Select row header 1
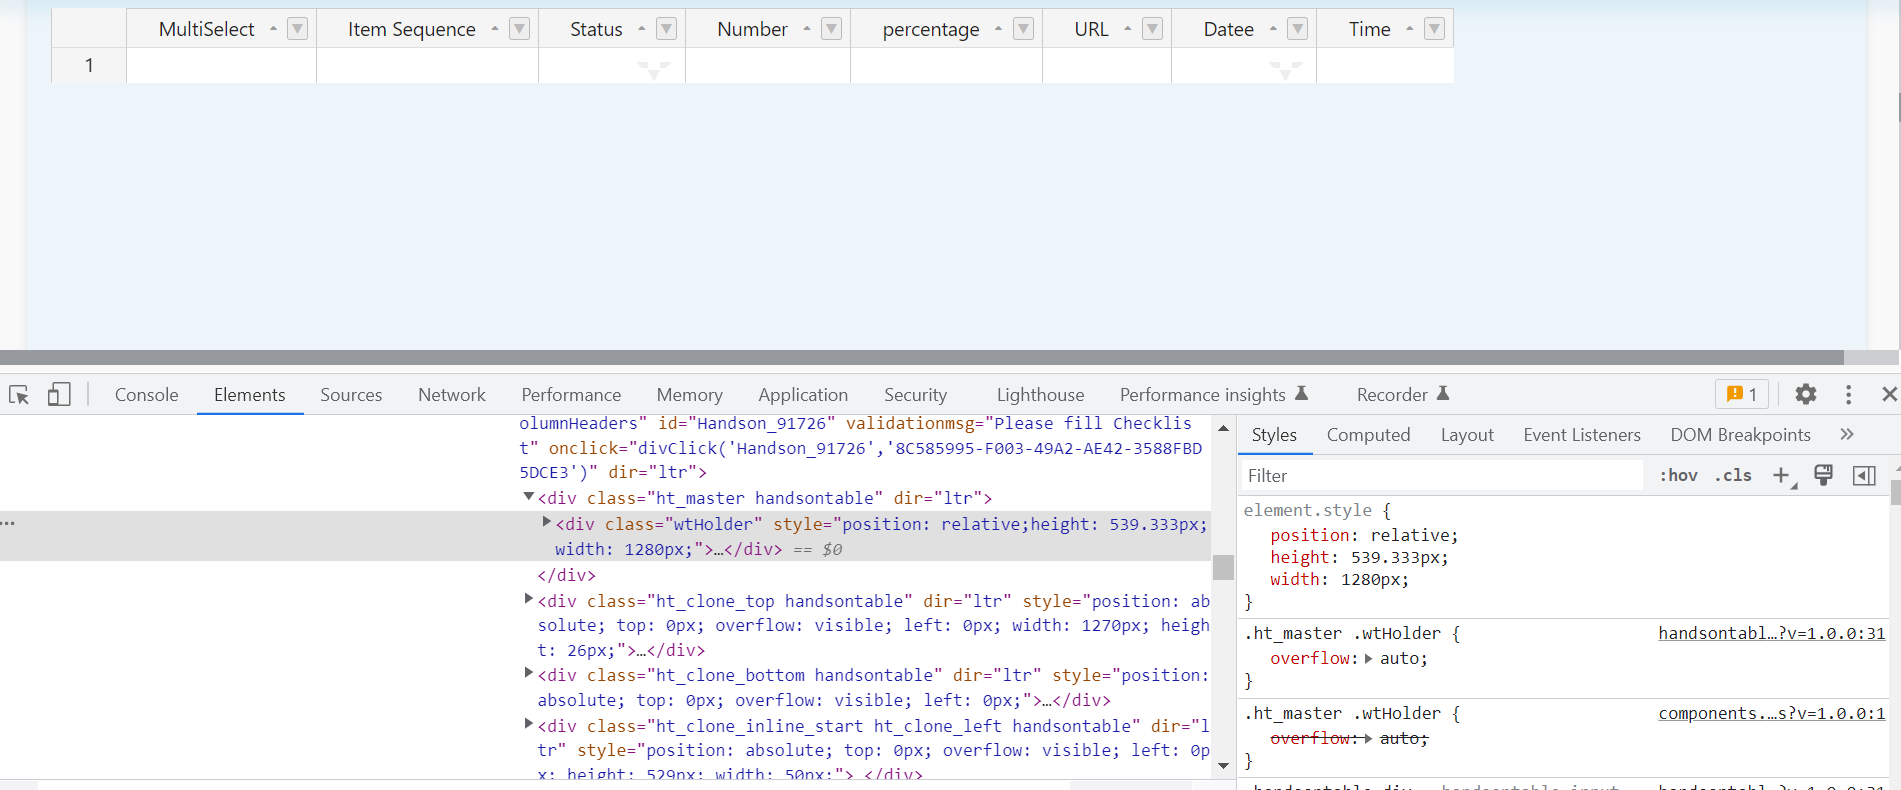Screen dimensions: 1901x790 coord(89,66)
